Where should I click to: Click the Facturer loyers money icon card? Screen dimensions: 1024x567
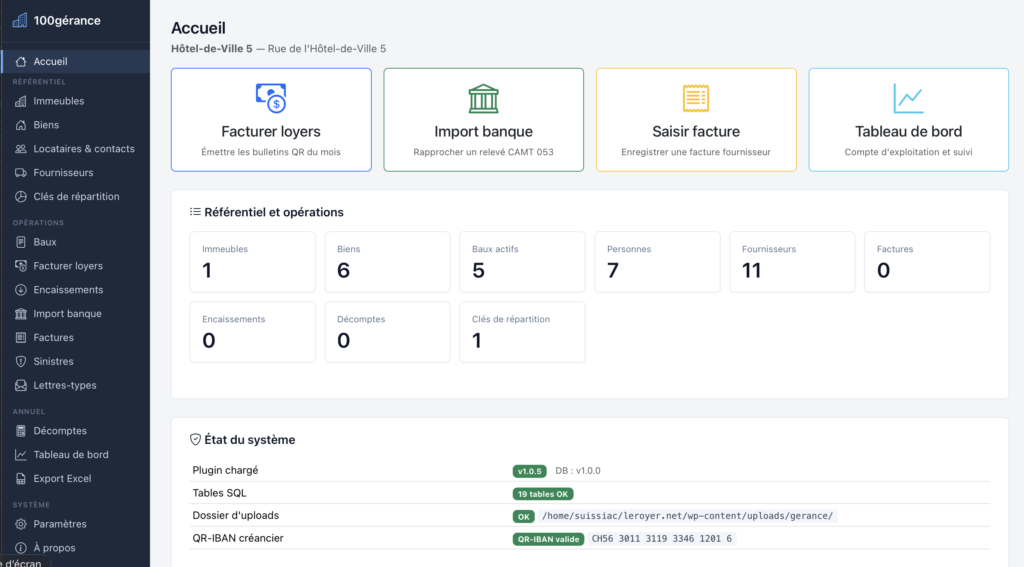coord(271,120)
